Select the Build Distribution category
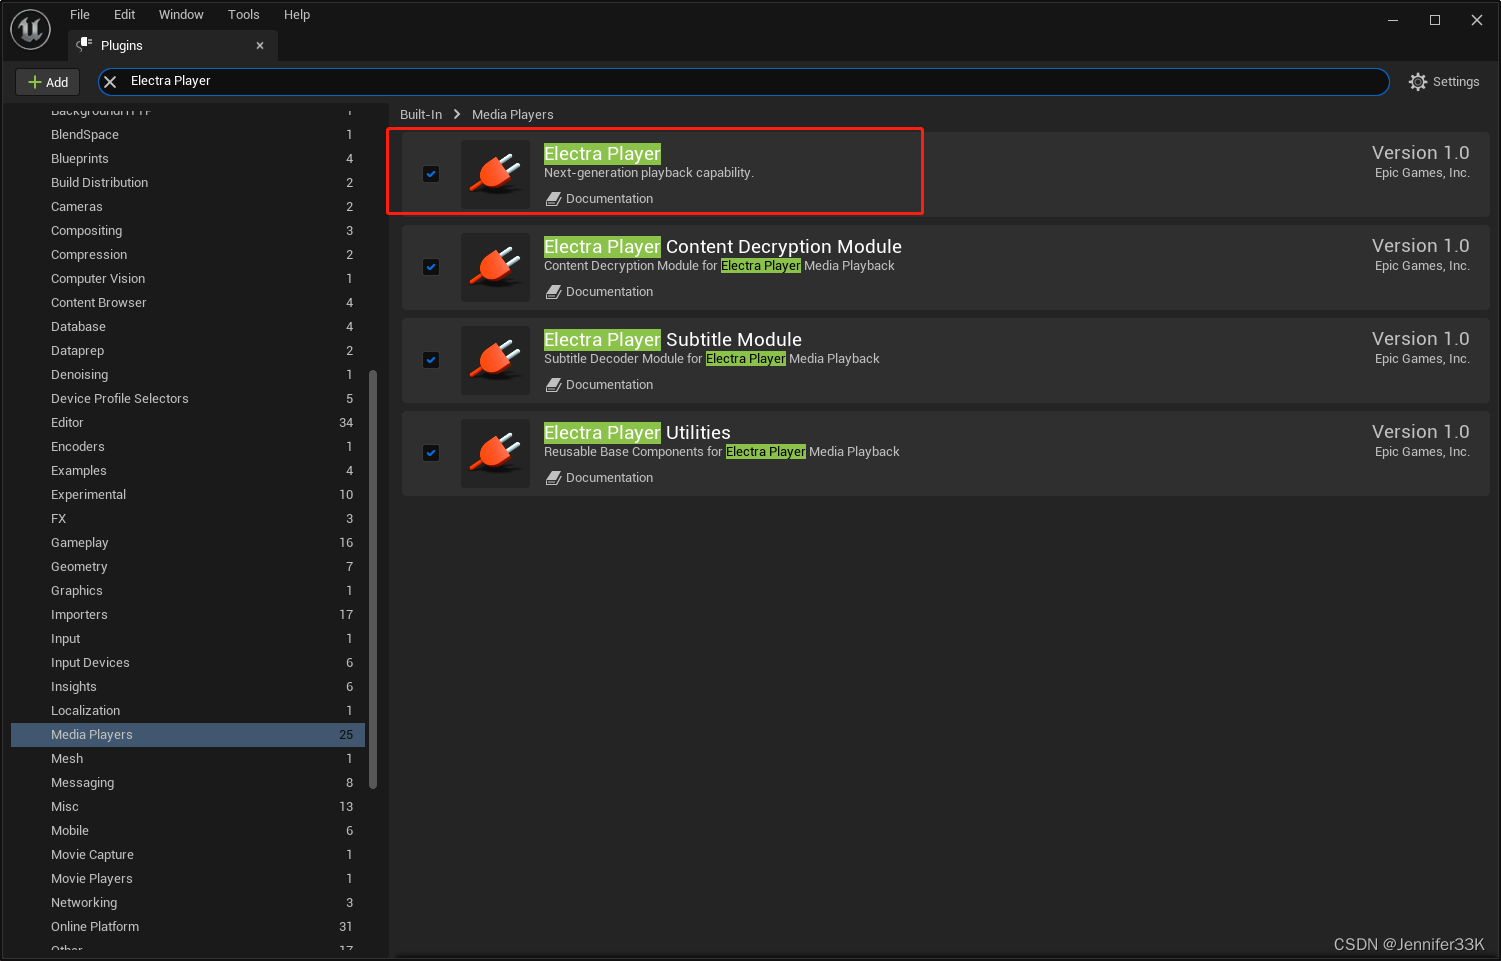The width and height of the screenshot is (1501, 961). (x=188, y=183)
